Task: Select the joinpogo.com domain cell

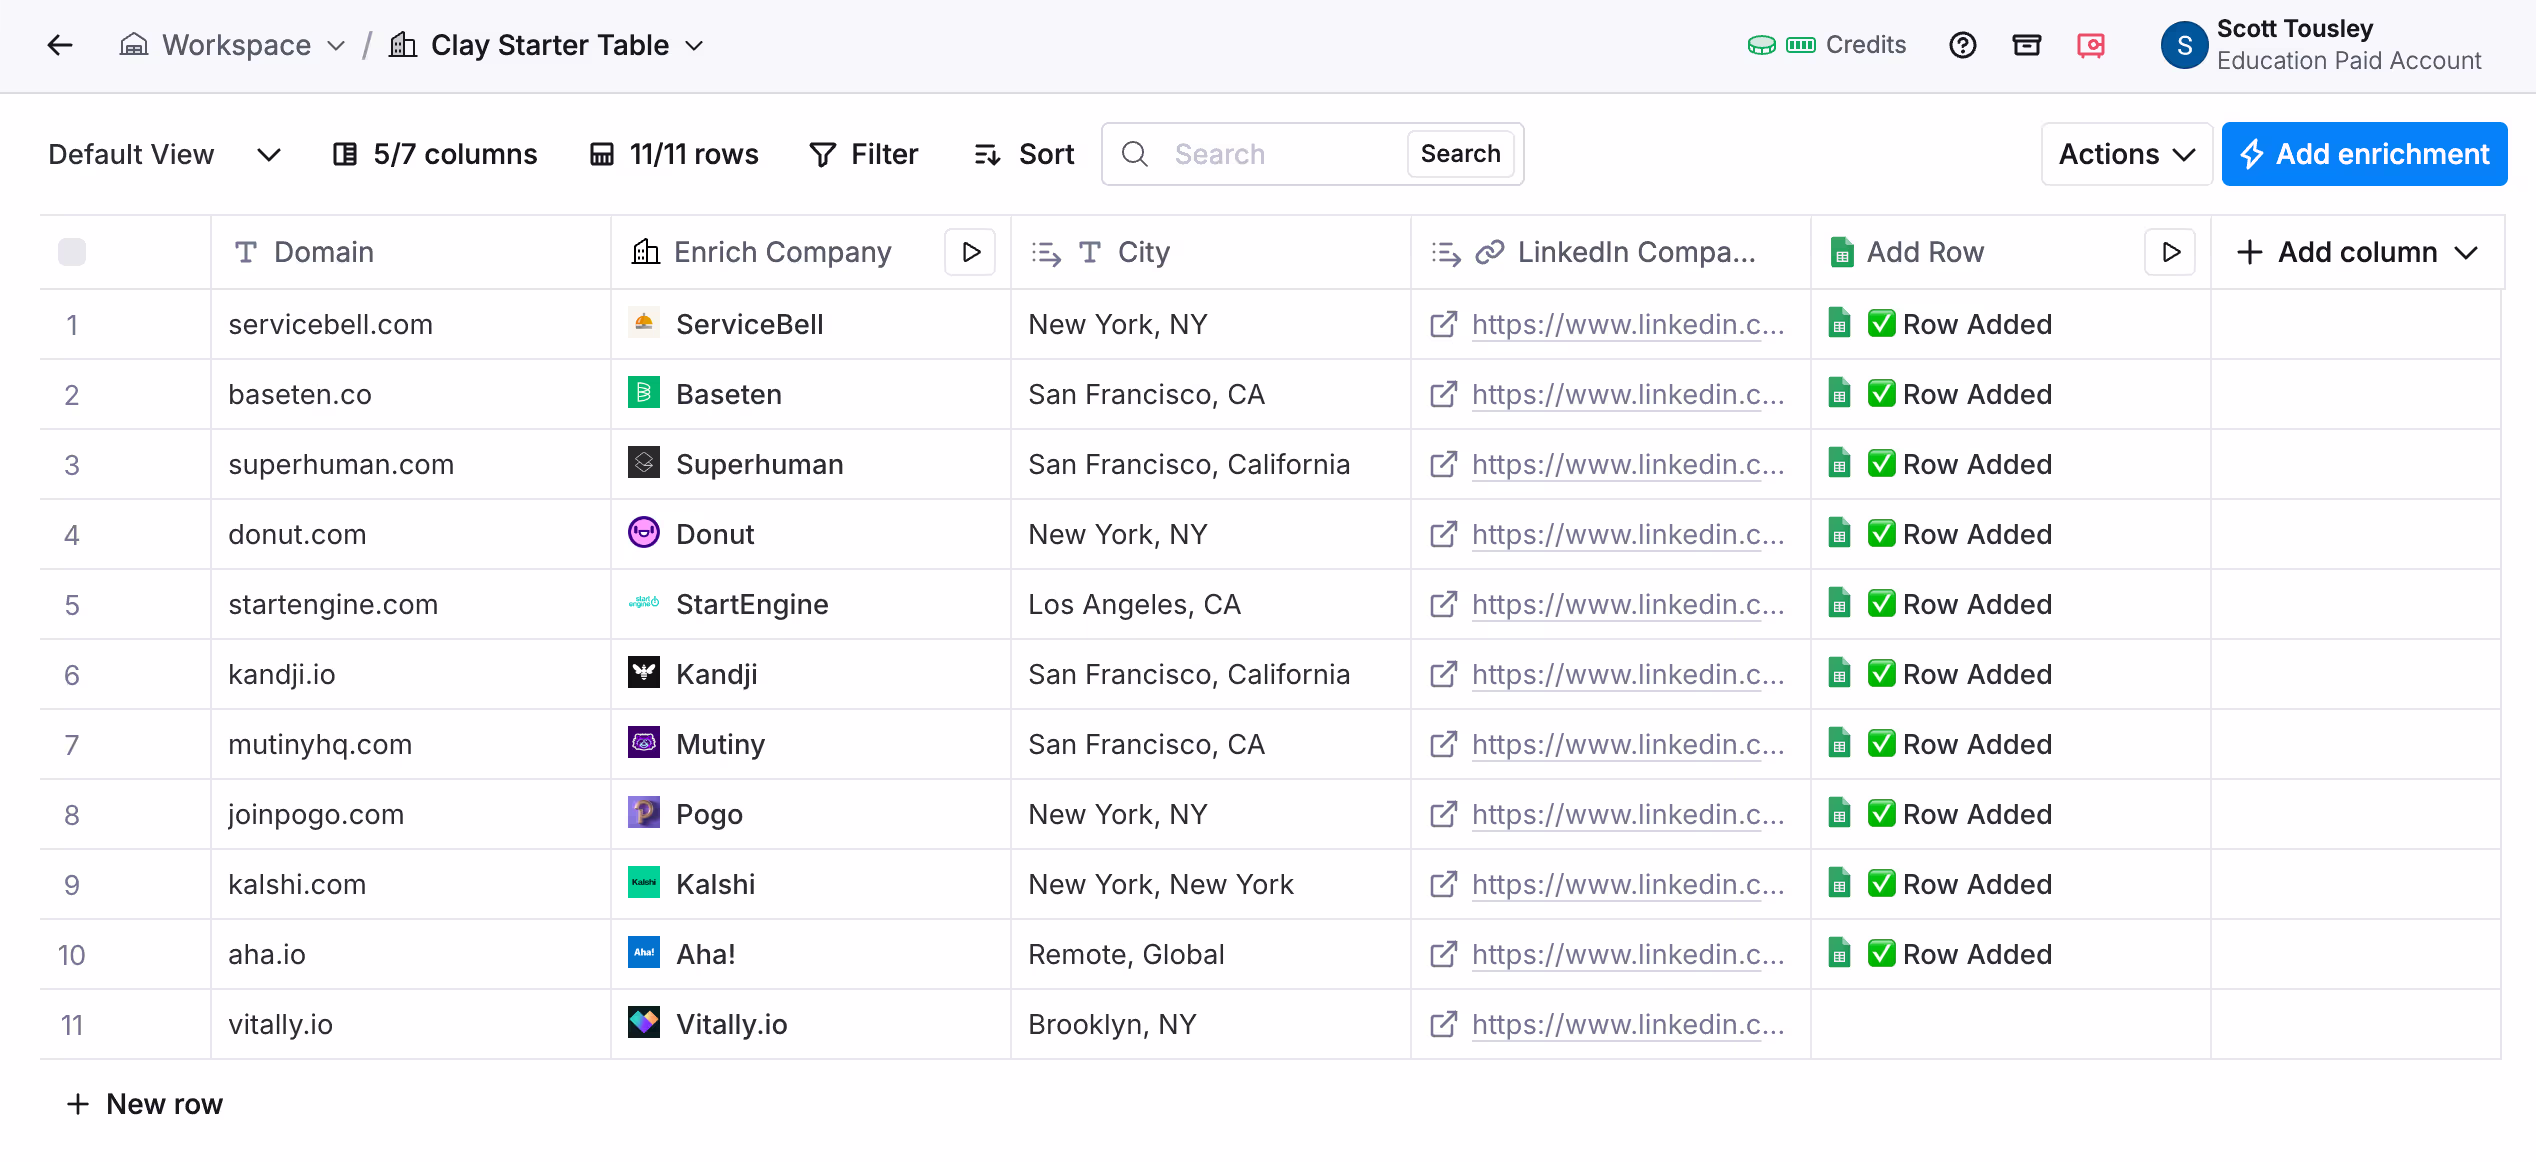Action: pos(410,814)
